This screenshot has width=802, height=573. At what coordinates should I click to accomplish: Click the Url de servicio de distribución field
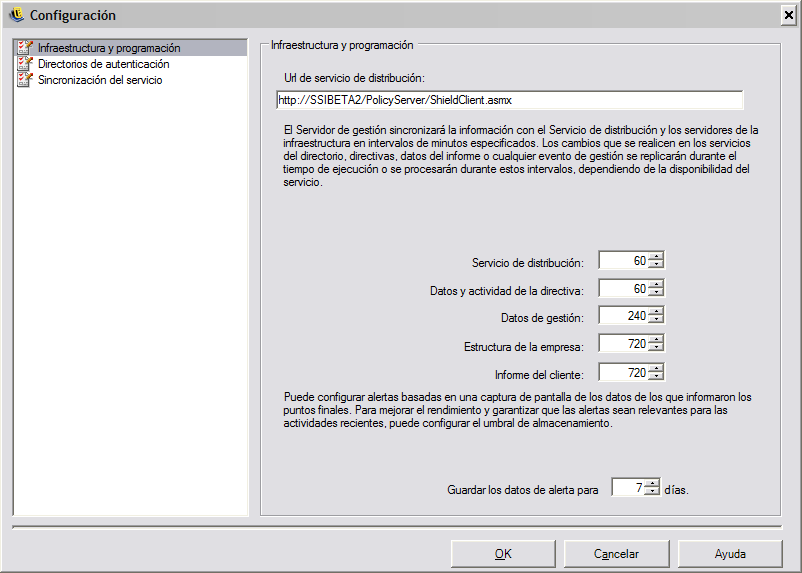pos(509,100)
